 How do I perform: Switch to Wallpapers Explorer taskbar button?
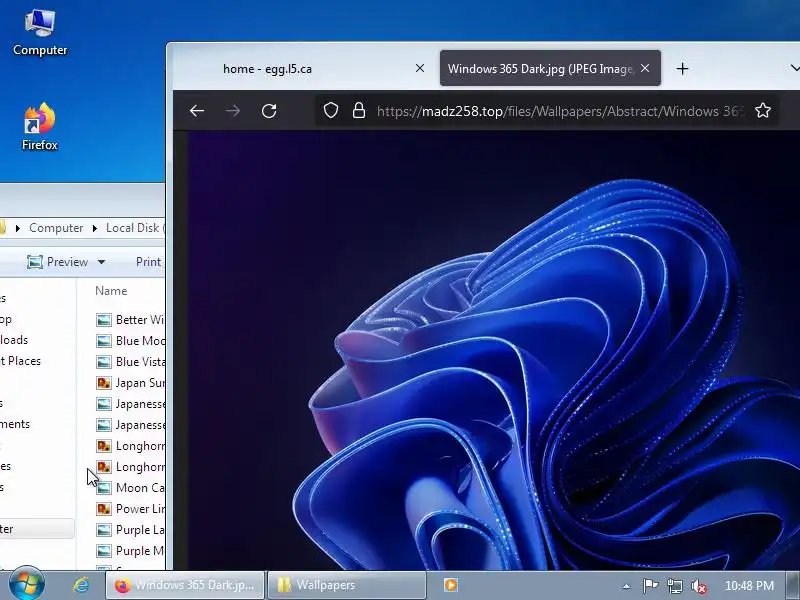347,585
